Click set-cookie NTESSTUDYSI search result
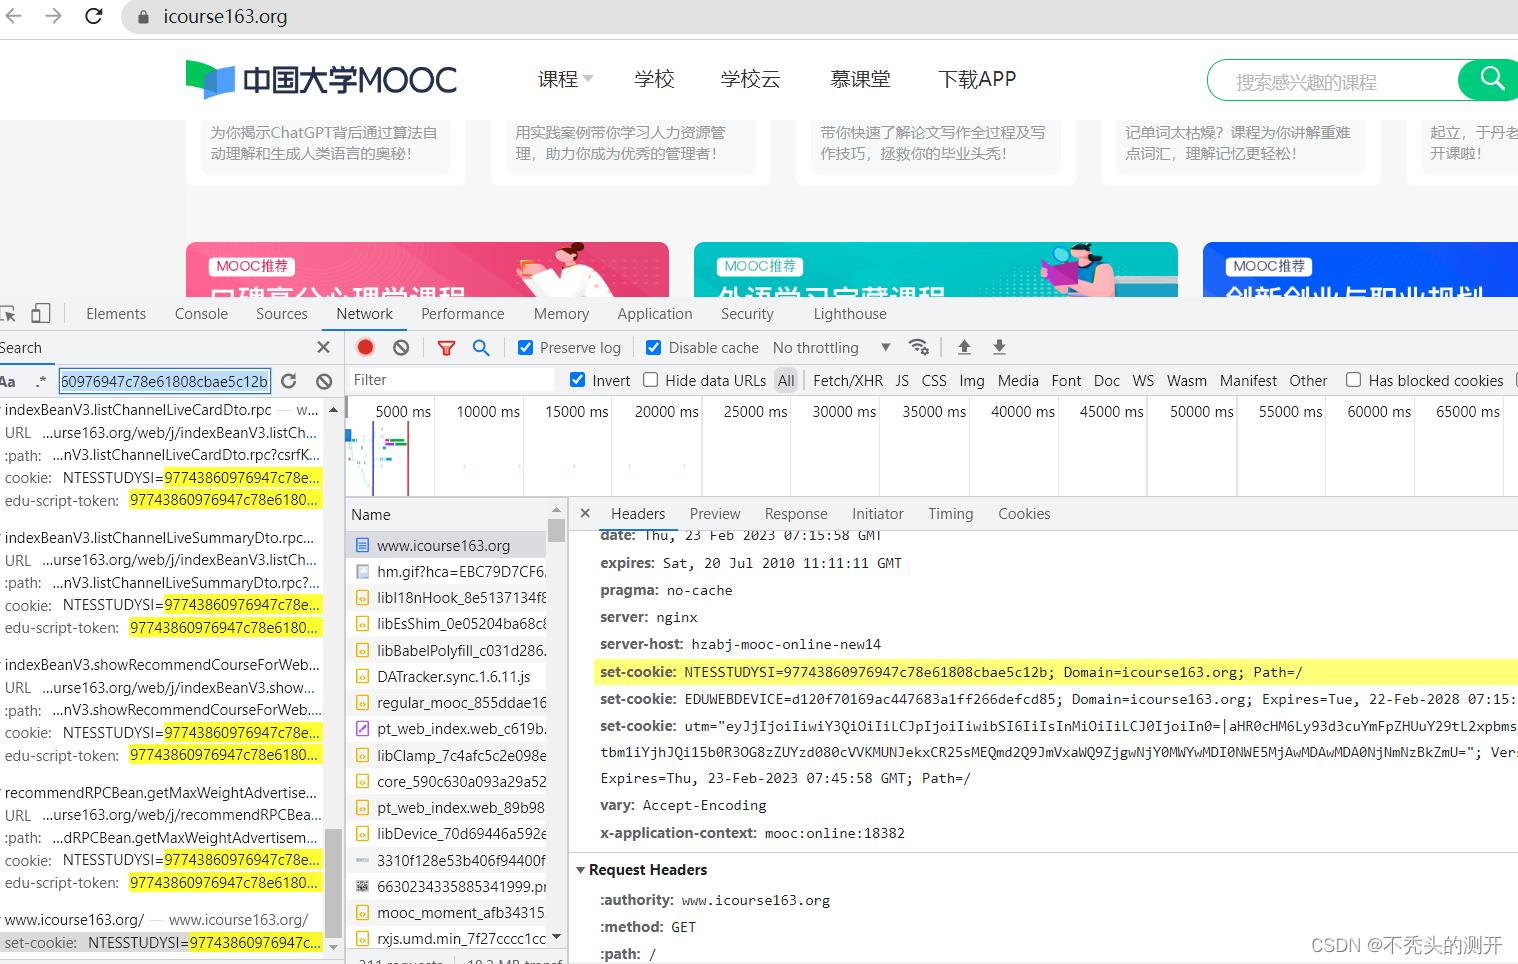 162,942
